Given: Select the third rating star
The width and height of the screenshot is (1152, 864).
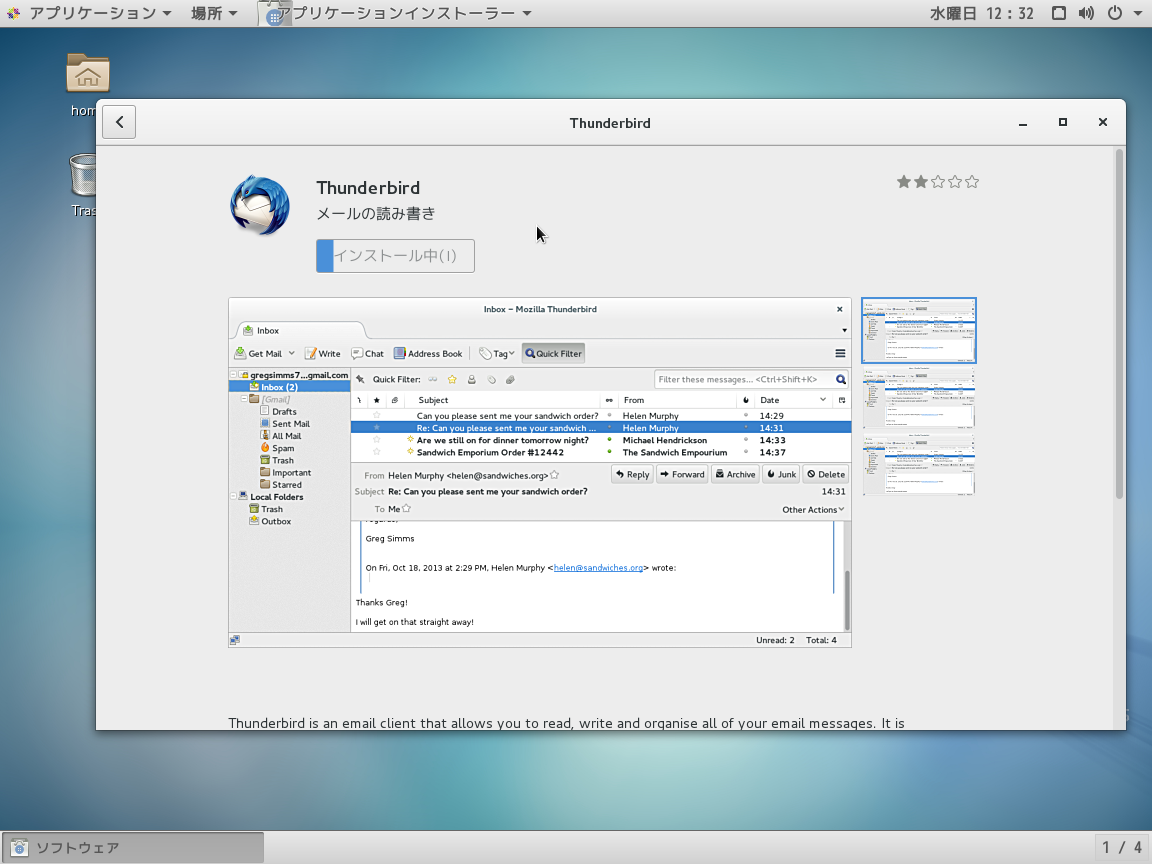Looking at the screenshot, I should (938, 181).
